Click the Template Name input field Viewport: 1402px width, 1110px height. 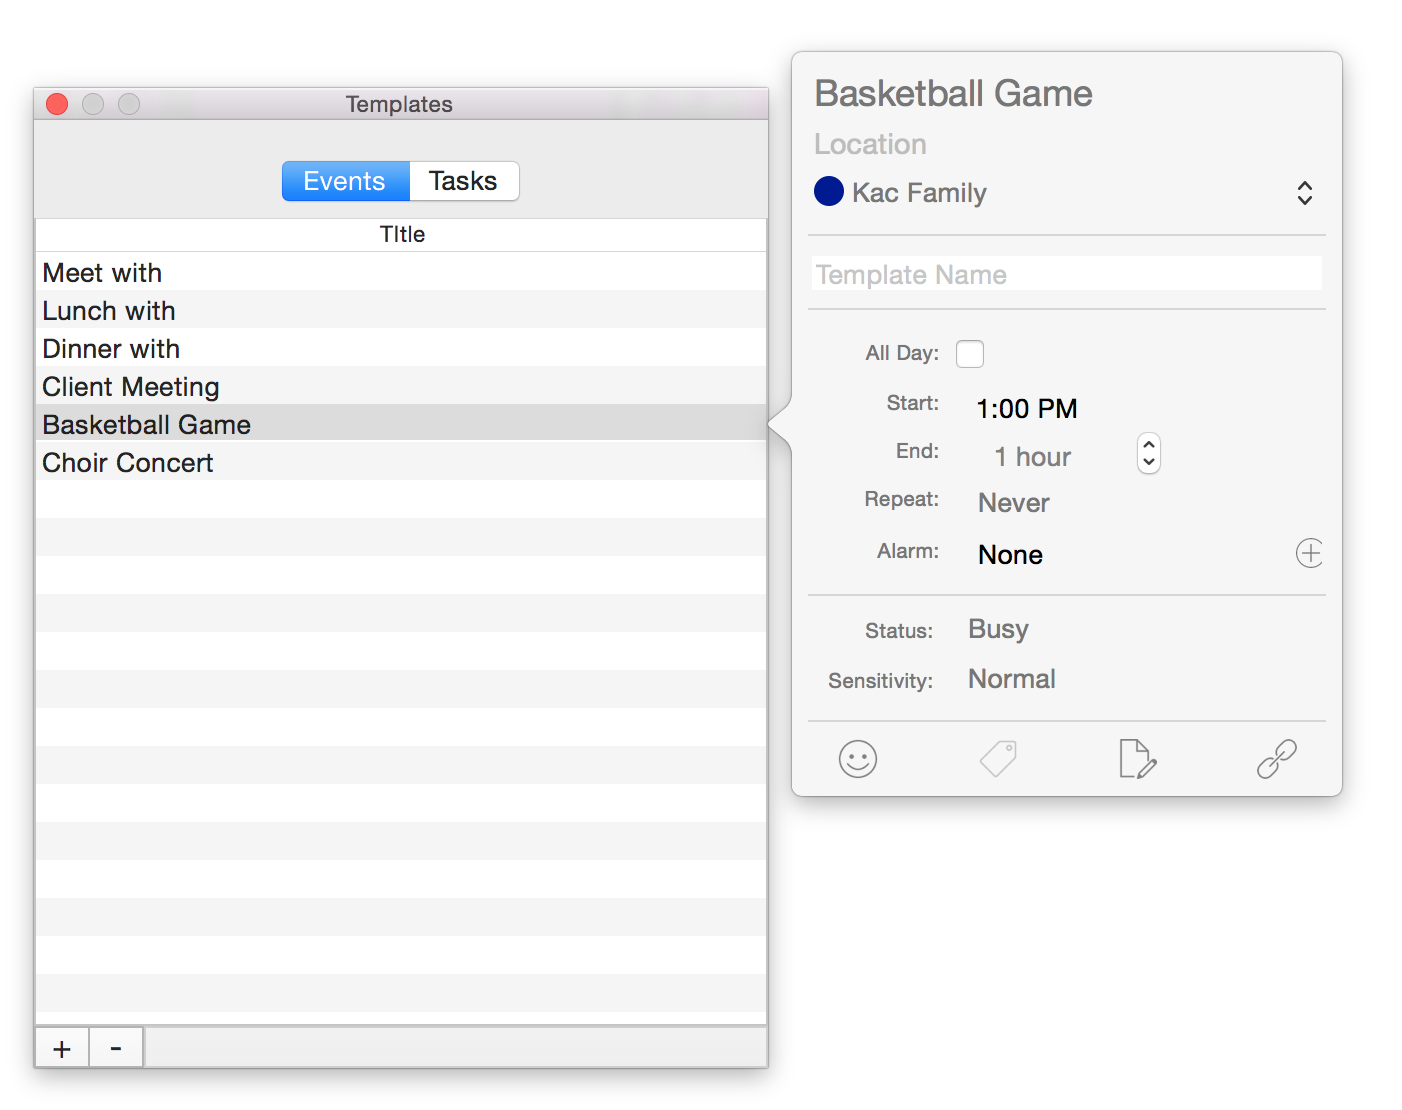tap(1066, 274)
